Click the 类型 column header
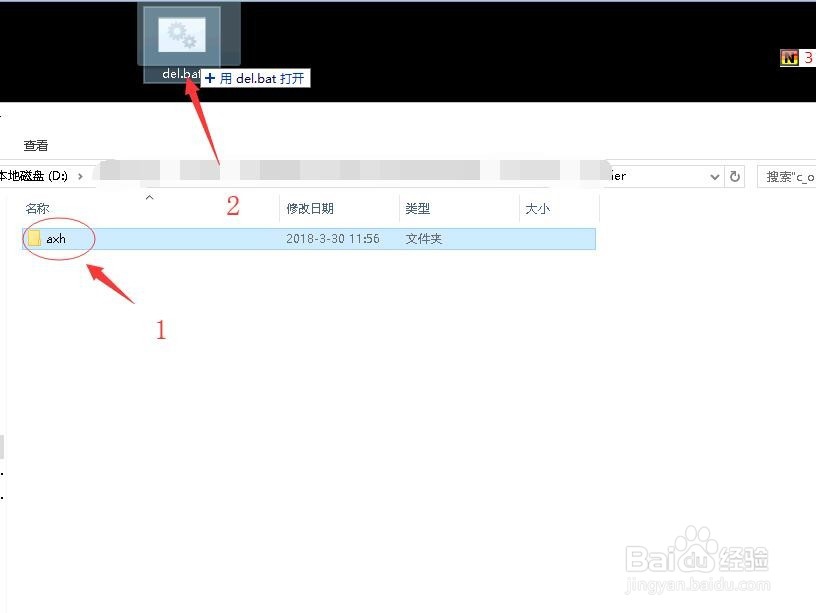Viewport: 816px width, 613px height. tap(417, 208)
